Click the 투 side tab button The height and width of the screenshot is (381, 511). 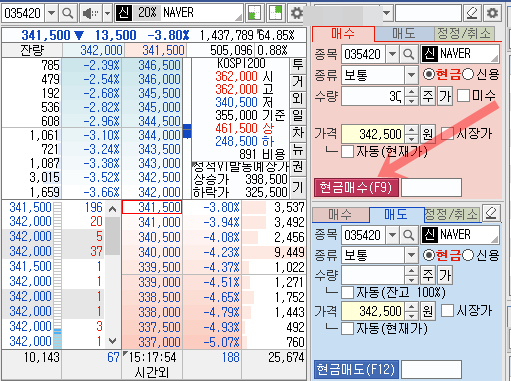[298, 65]
